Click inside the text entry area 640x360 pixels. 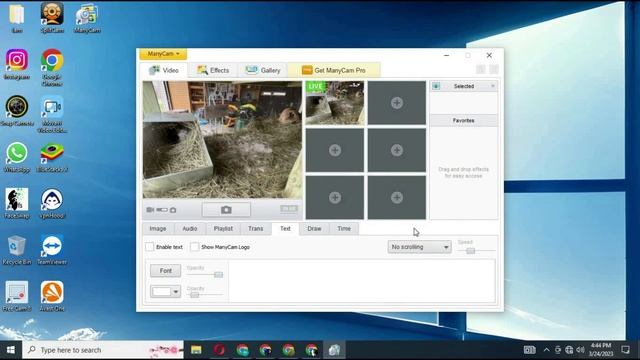click(x=362, y=281)
